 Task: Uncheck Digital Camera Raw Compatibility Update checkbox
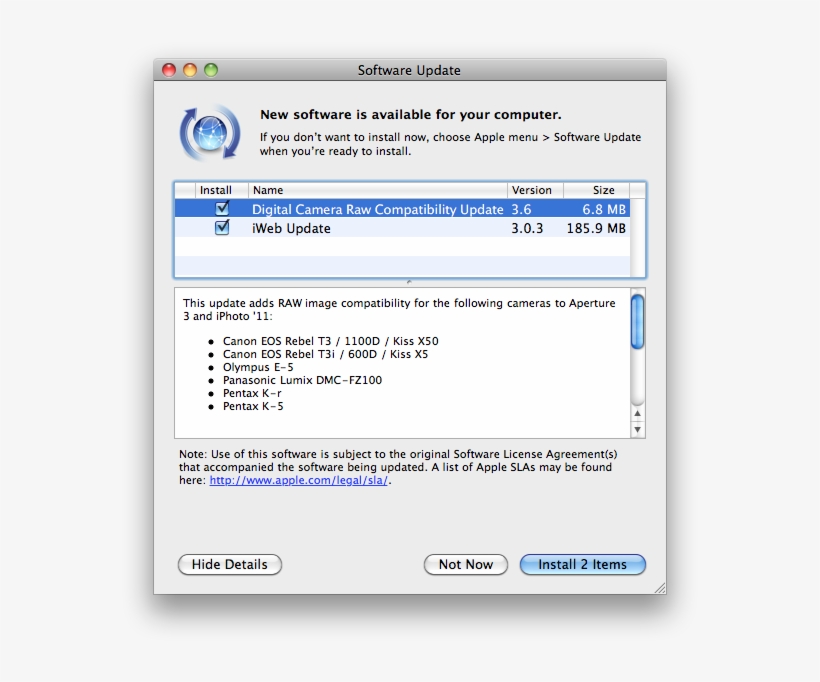222,209
